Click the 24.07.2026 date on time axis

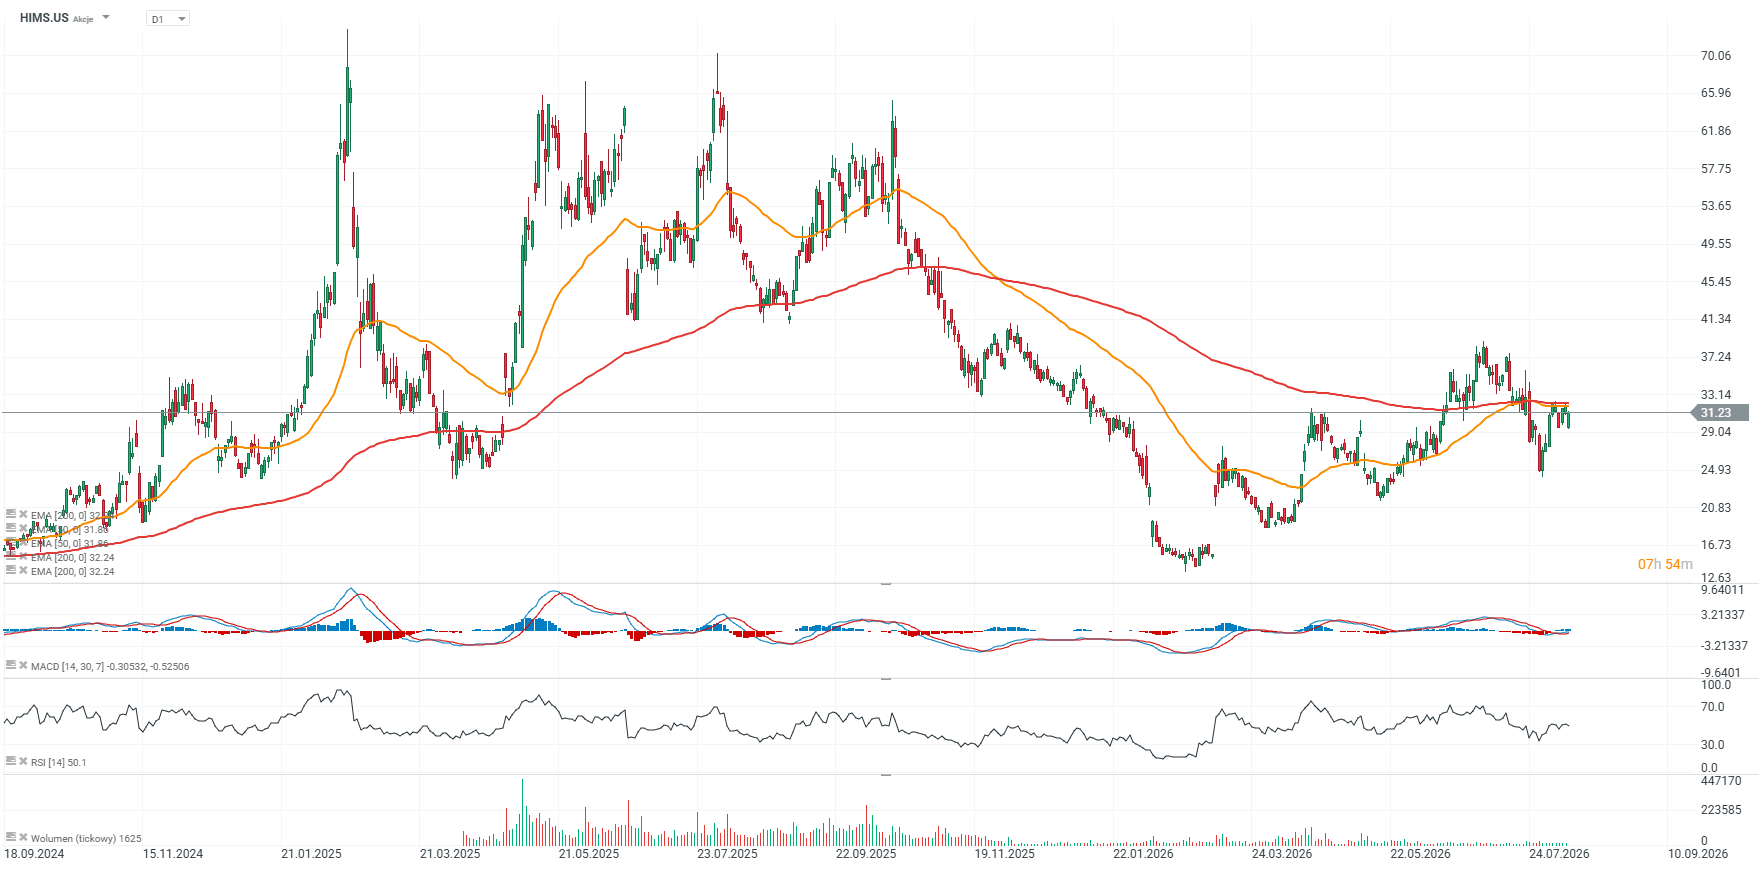pos(1559,854)
